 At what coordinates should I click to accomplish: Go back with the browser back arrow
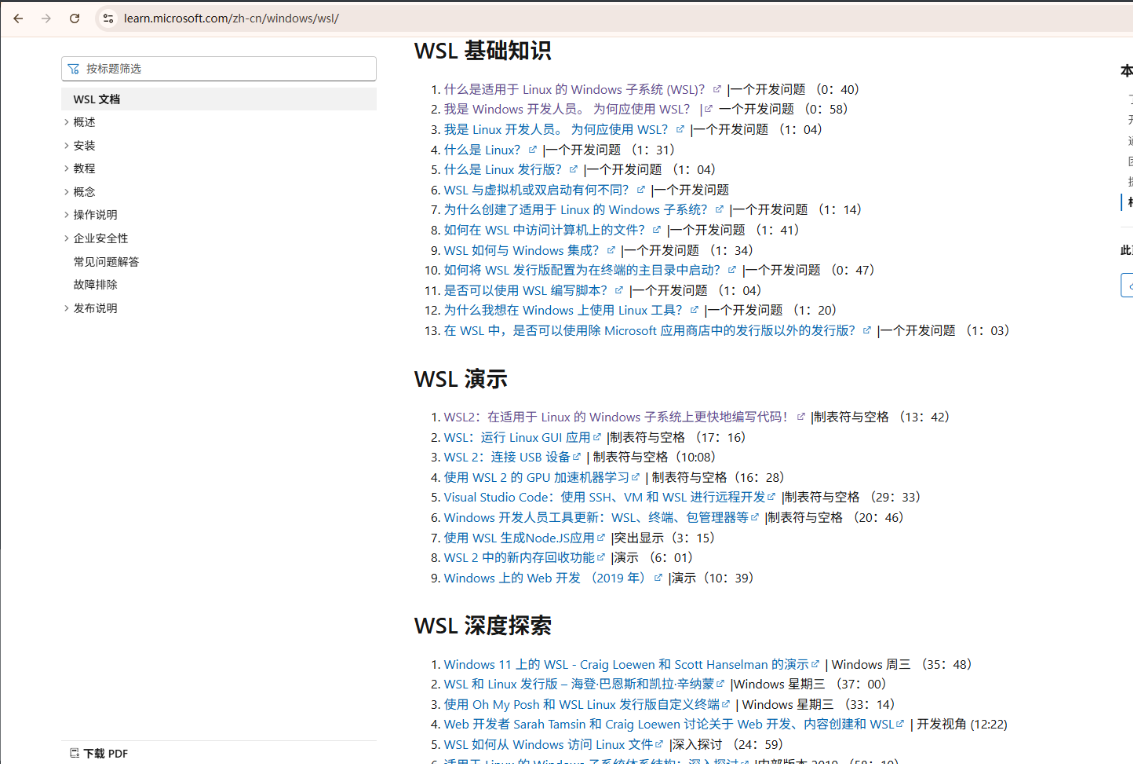tap(18, 19)
